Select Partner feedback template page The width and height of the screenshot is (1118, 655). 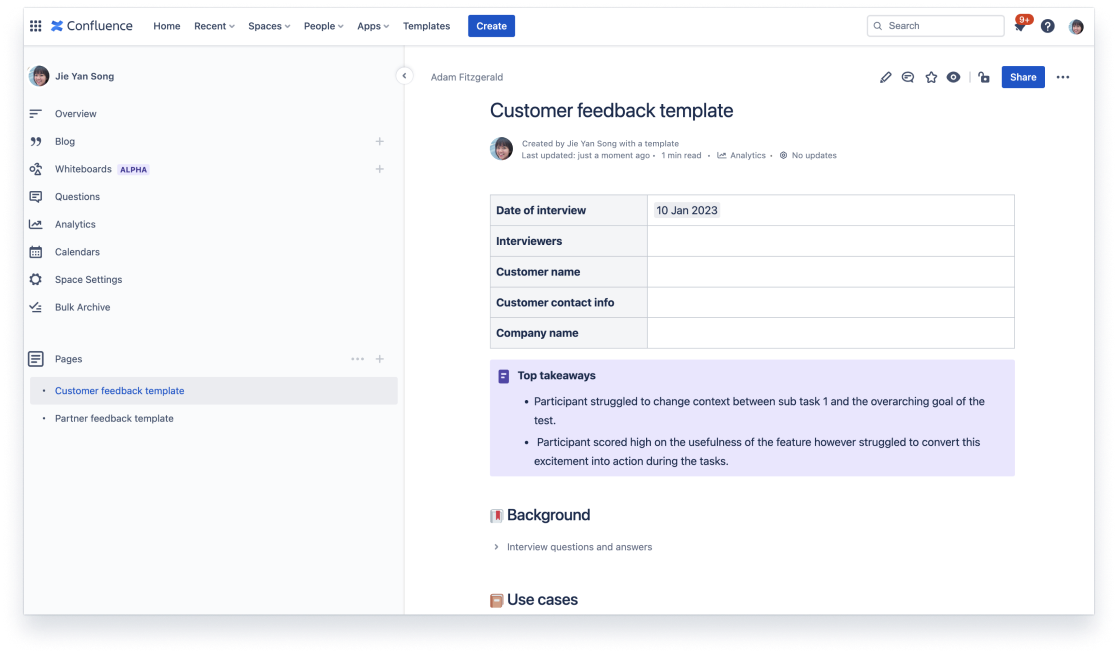click(x=114, y=419)
